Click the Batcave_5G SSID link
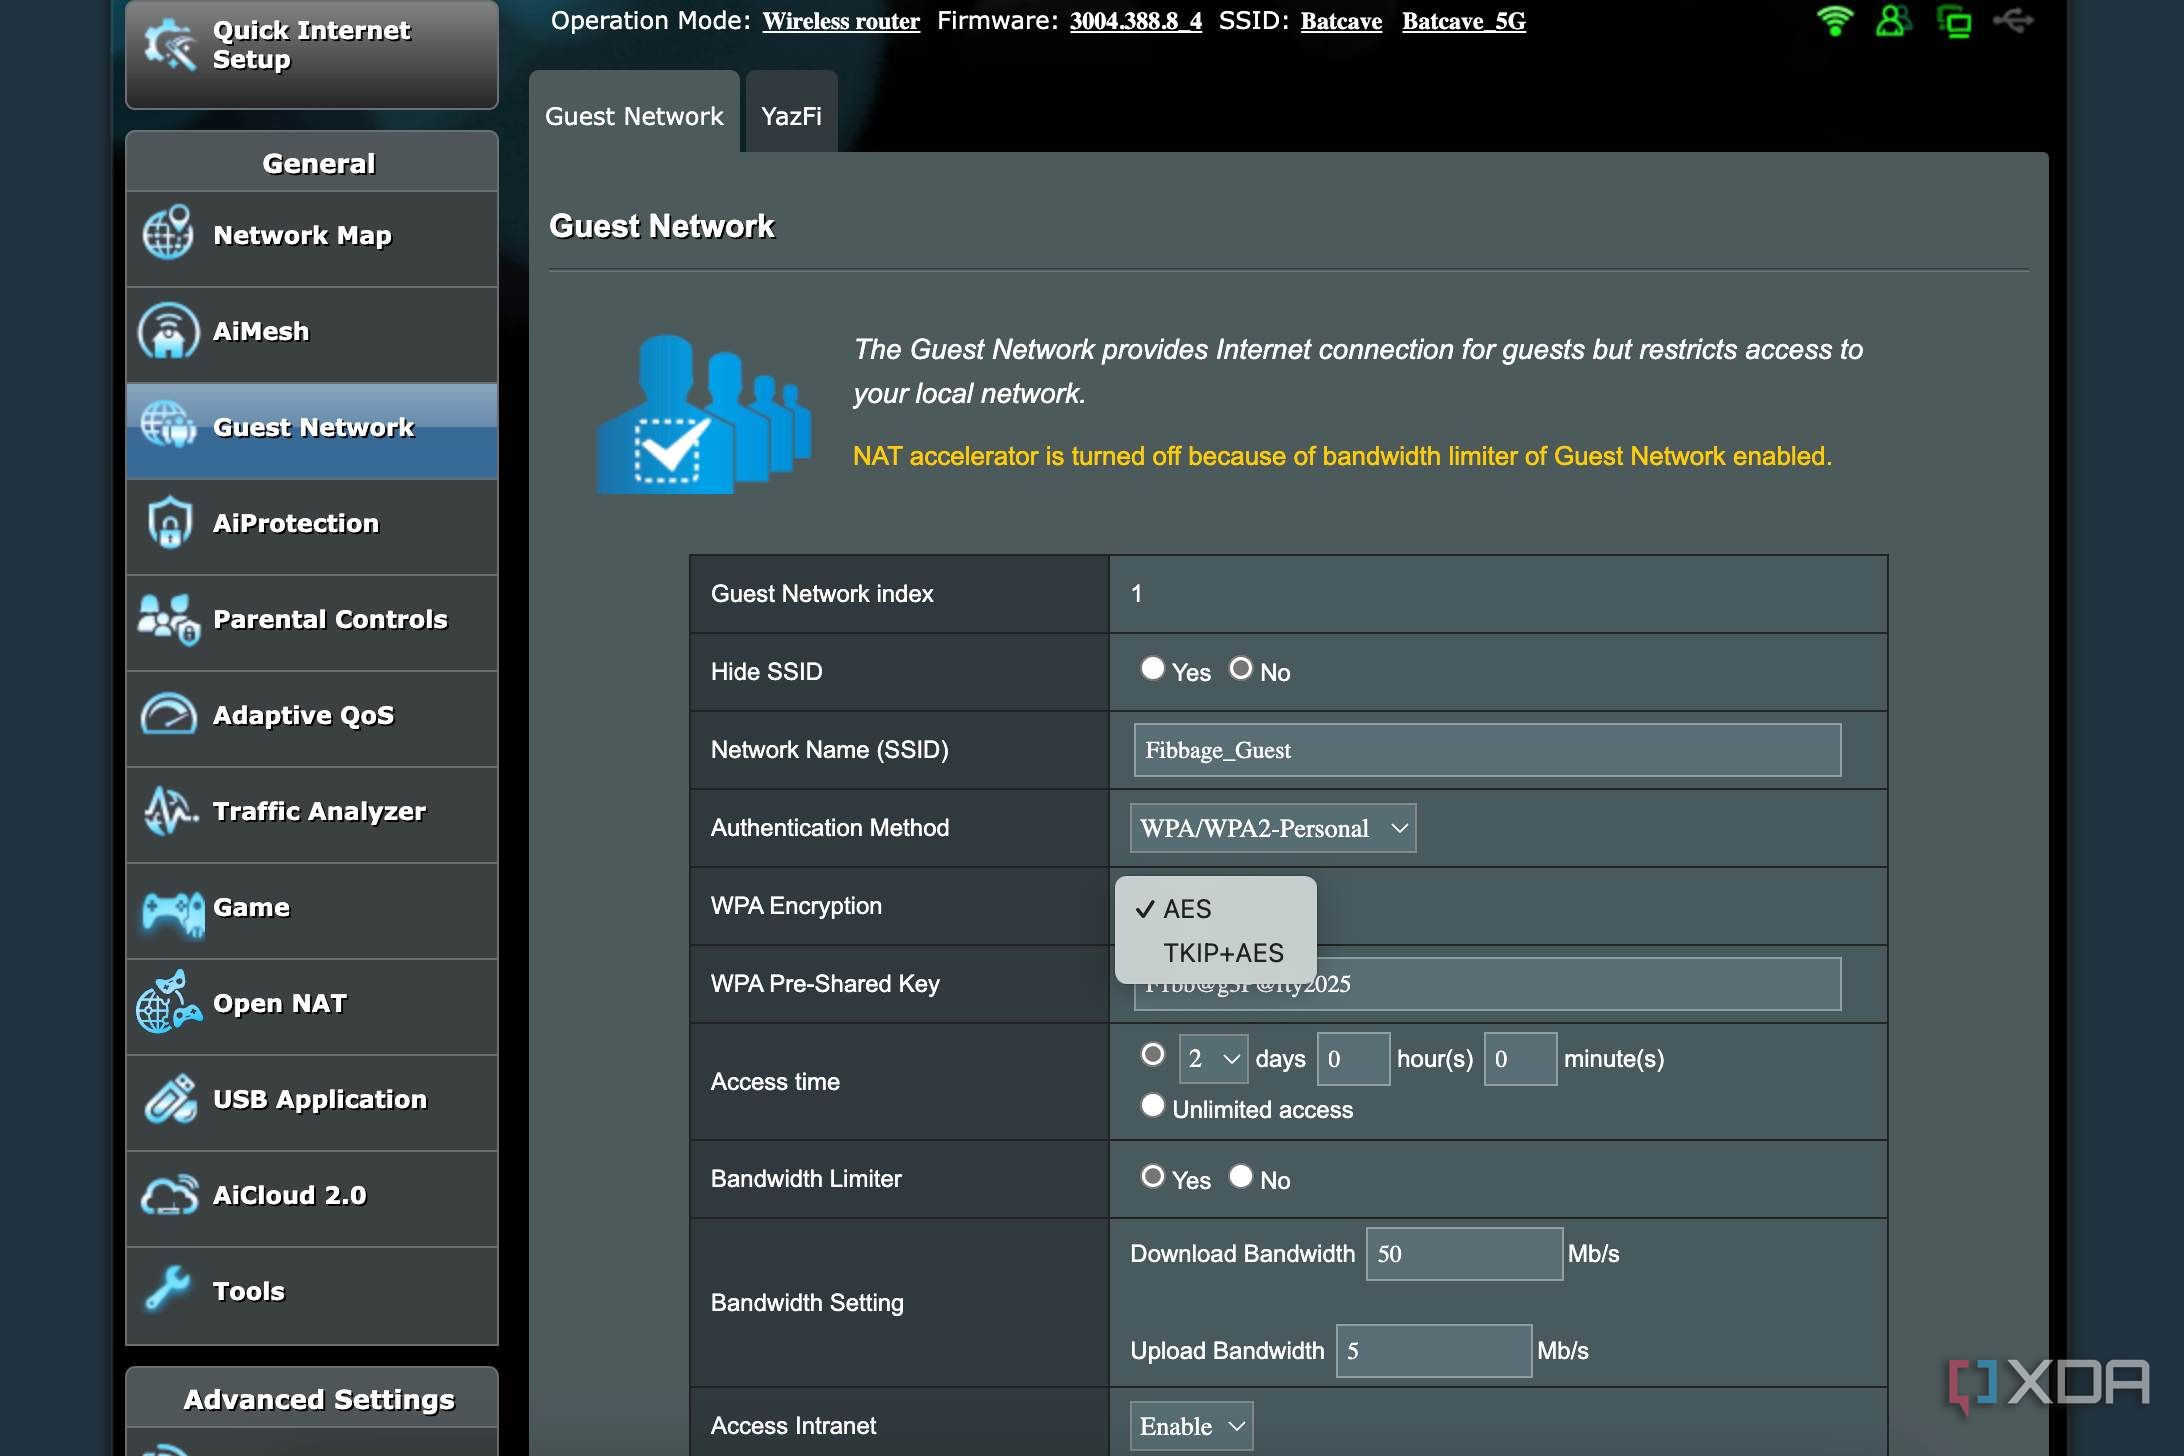The width and height of the screenshot is (2184, 1456). click(1463, 21)
